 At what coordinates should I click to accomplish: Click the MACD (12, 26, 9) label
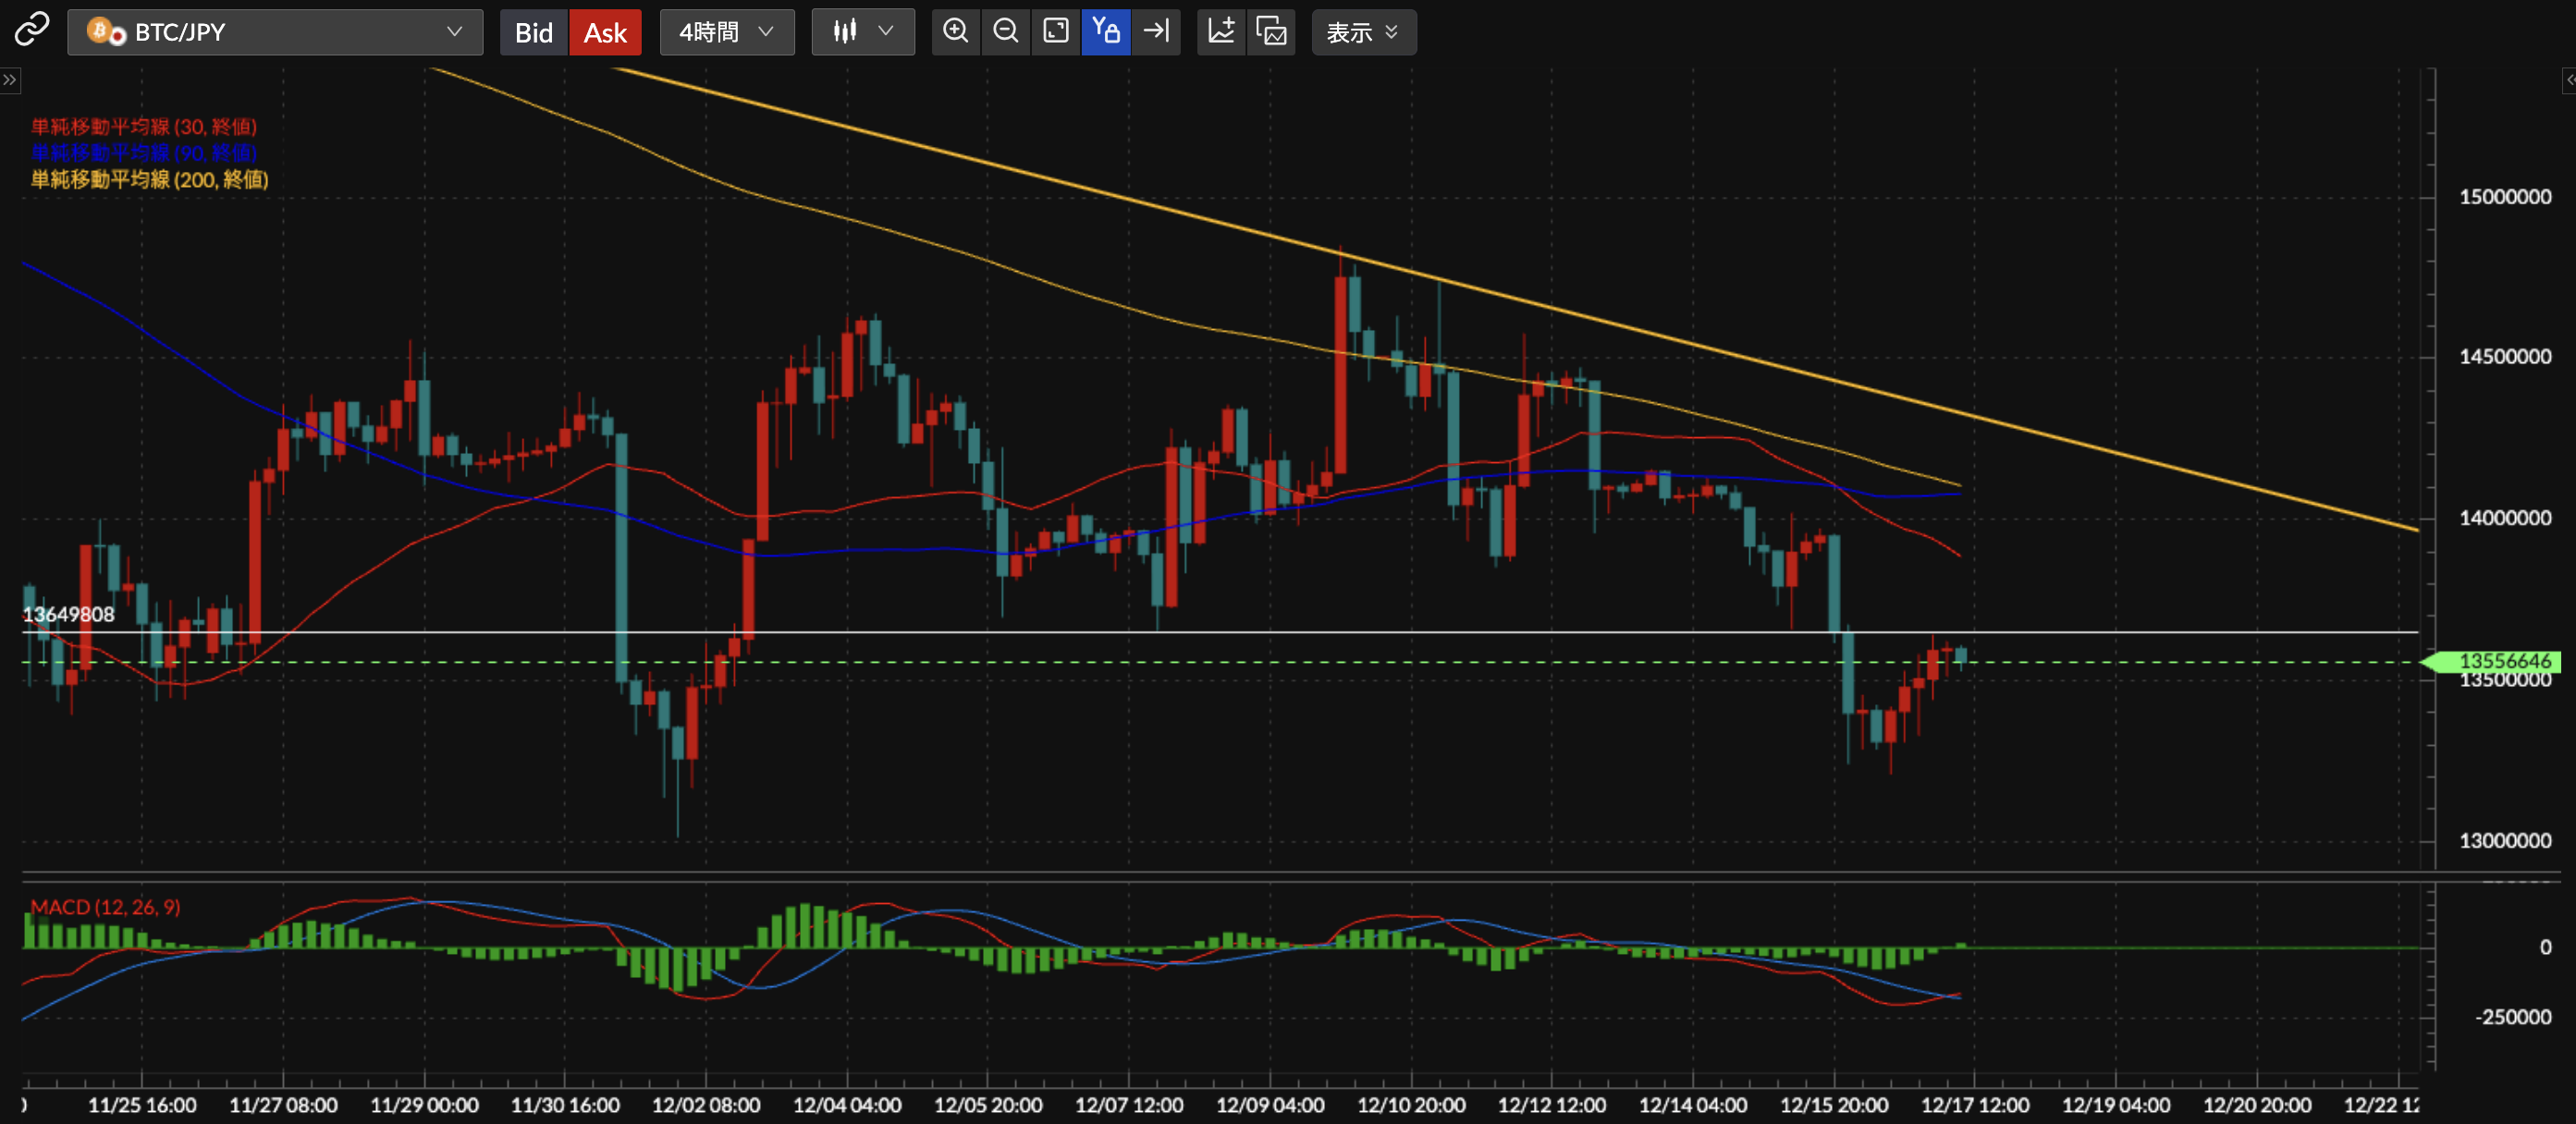105,907
